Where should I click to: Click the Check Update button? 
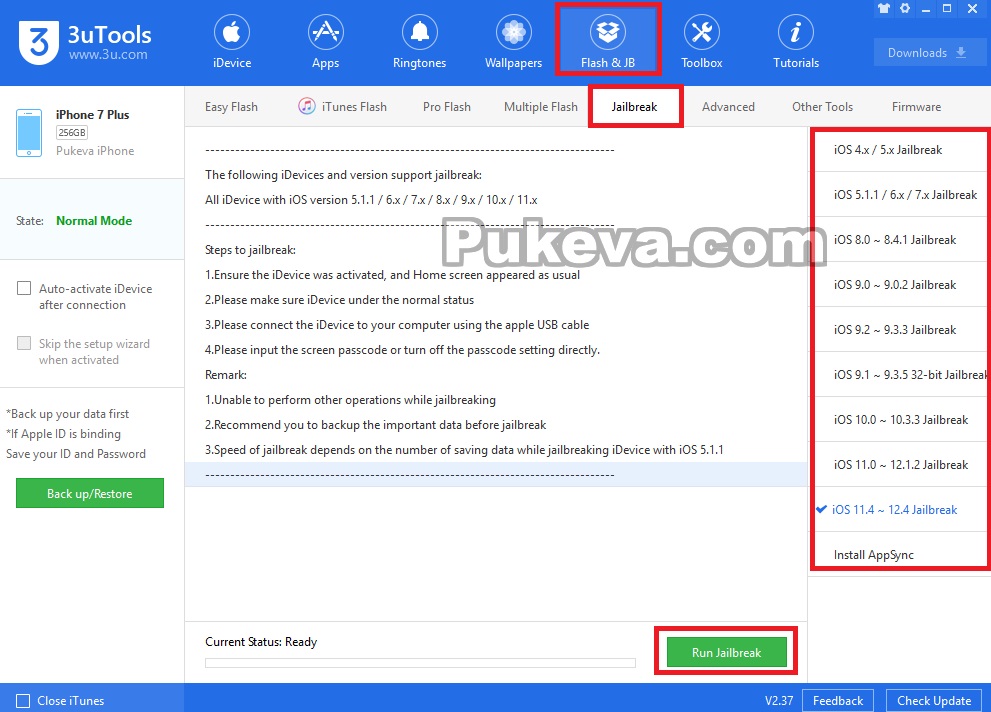933,701
